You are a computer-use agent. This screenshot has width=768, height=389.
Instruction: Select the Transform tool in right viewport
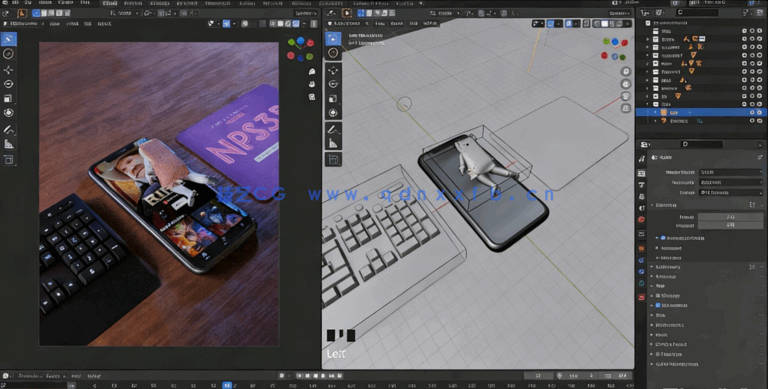[334, 113]
